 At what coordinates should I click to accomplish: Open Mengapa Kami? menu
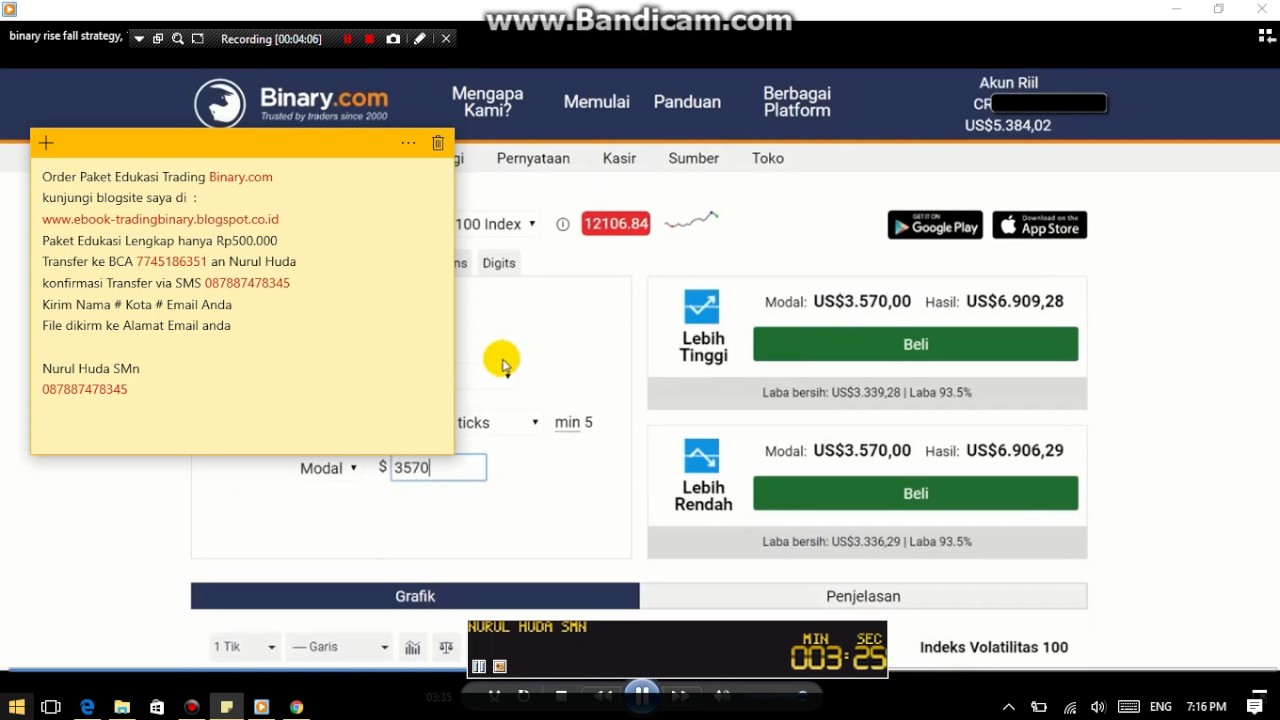(487, 101)
